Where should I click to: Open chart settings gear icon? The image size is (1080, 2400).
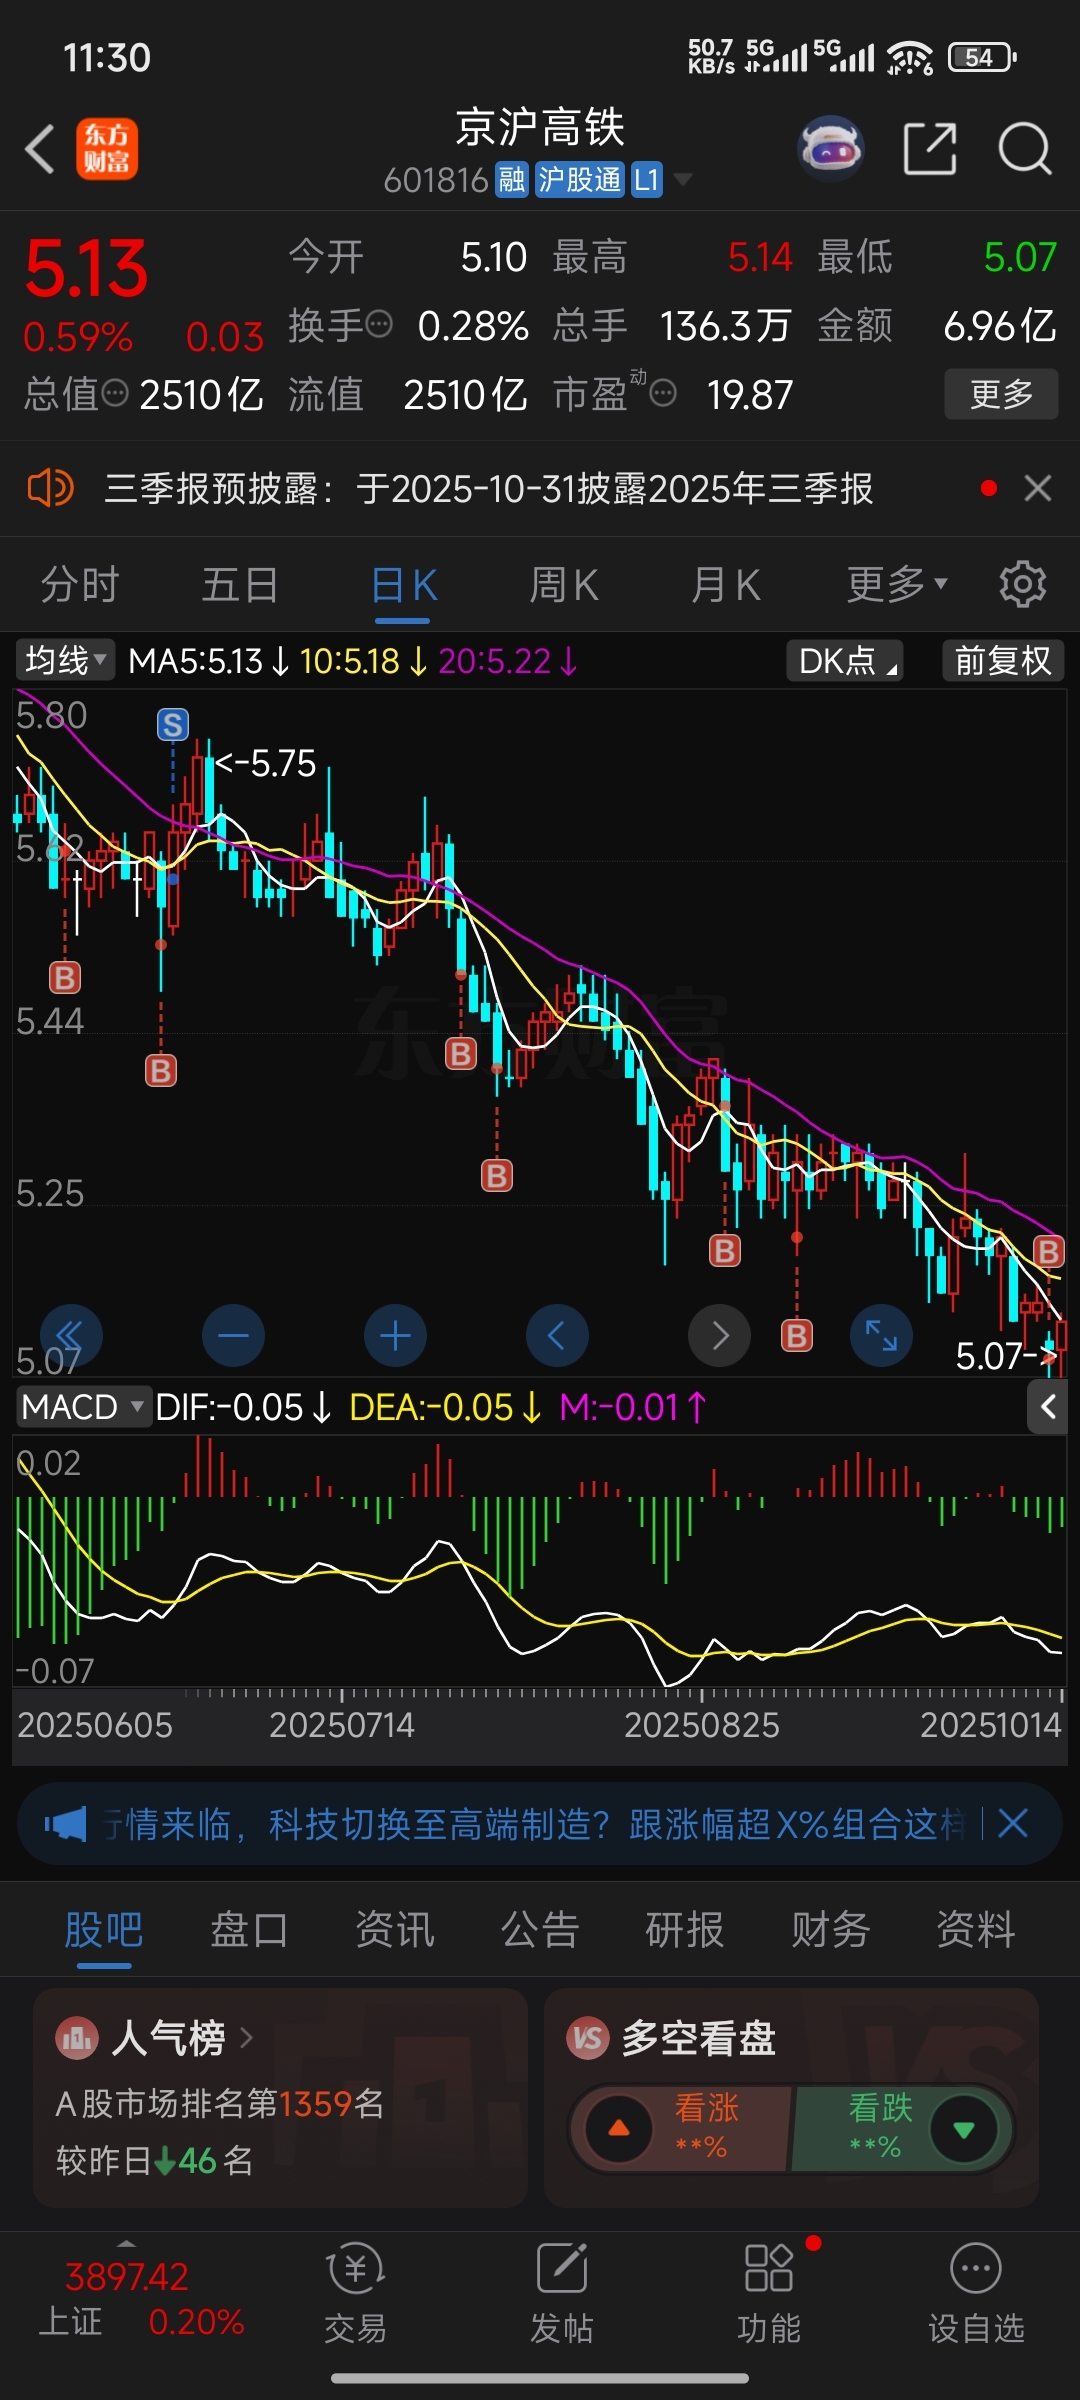tap(1023, 584)
